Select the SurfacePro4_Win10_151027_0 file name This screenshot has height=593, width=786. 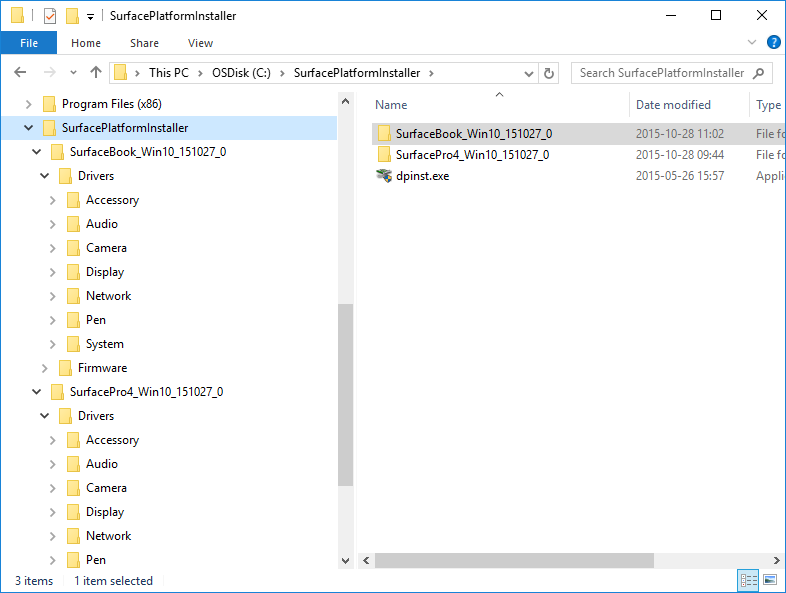(x=472, y=154)
